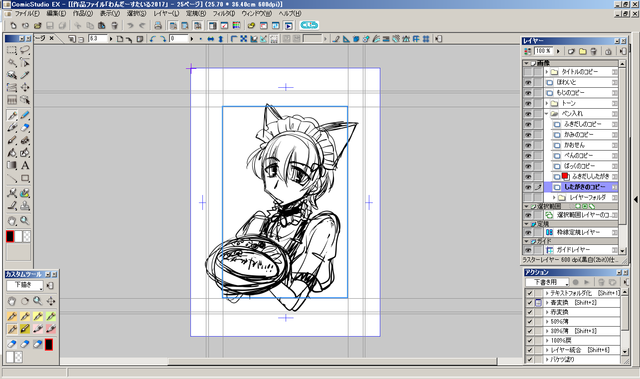Toggle checkbox for レイヤー統合 action
The width and height of the screenshot is (640, 379).
click(x=530, y=350)
